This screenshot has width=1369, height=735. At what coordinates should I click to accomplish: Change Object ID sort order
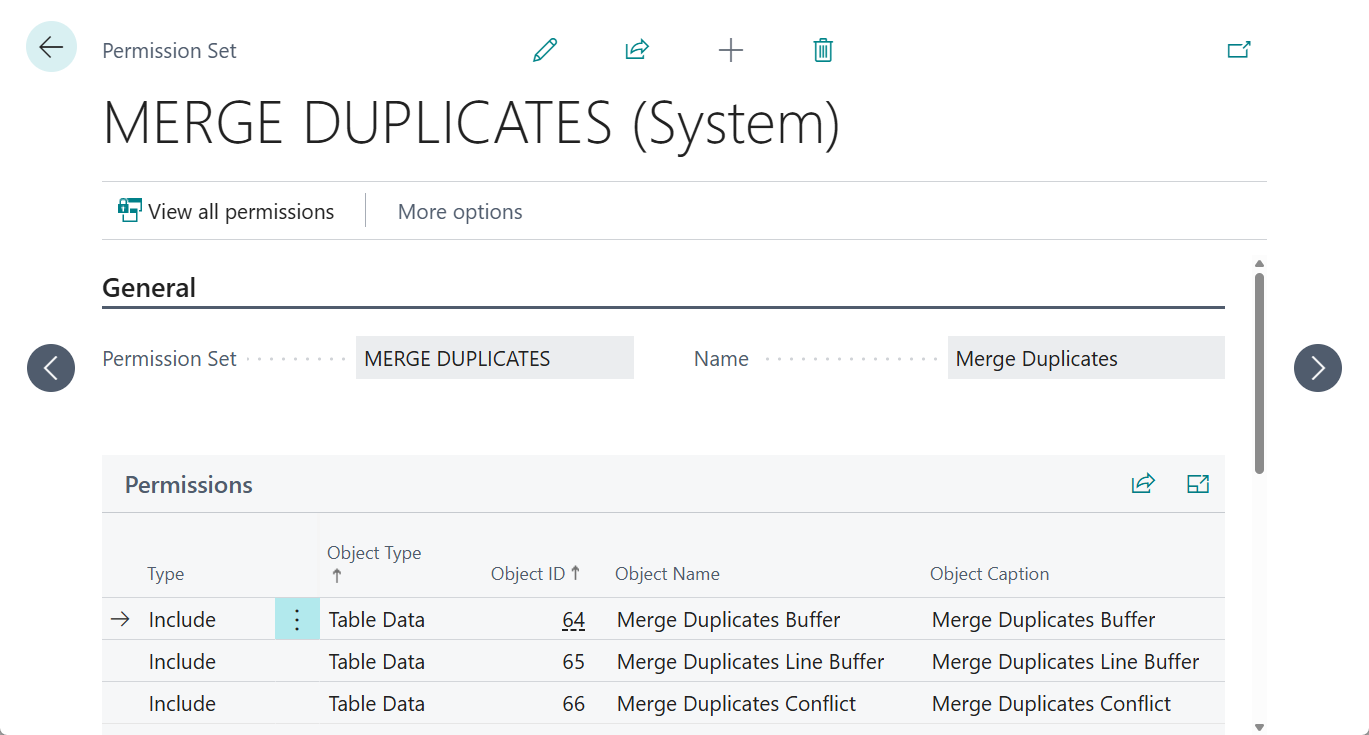(536, 573)
